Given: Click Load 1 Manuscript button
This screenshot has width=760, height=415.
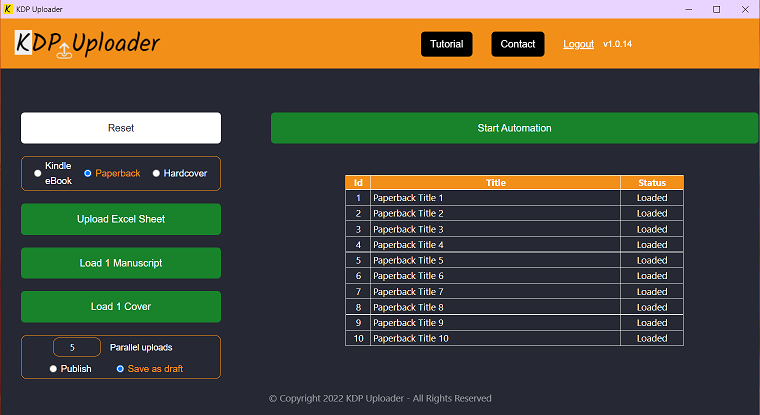Looking at the screenshot, I should tap(121, 263).
